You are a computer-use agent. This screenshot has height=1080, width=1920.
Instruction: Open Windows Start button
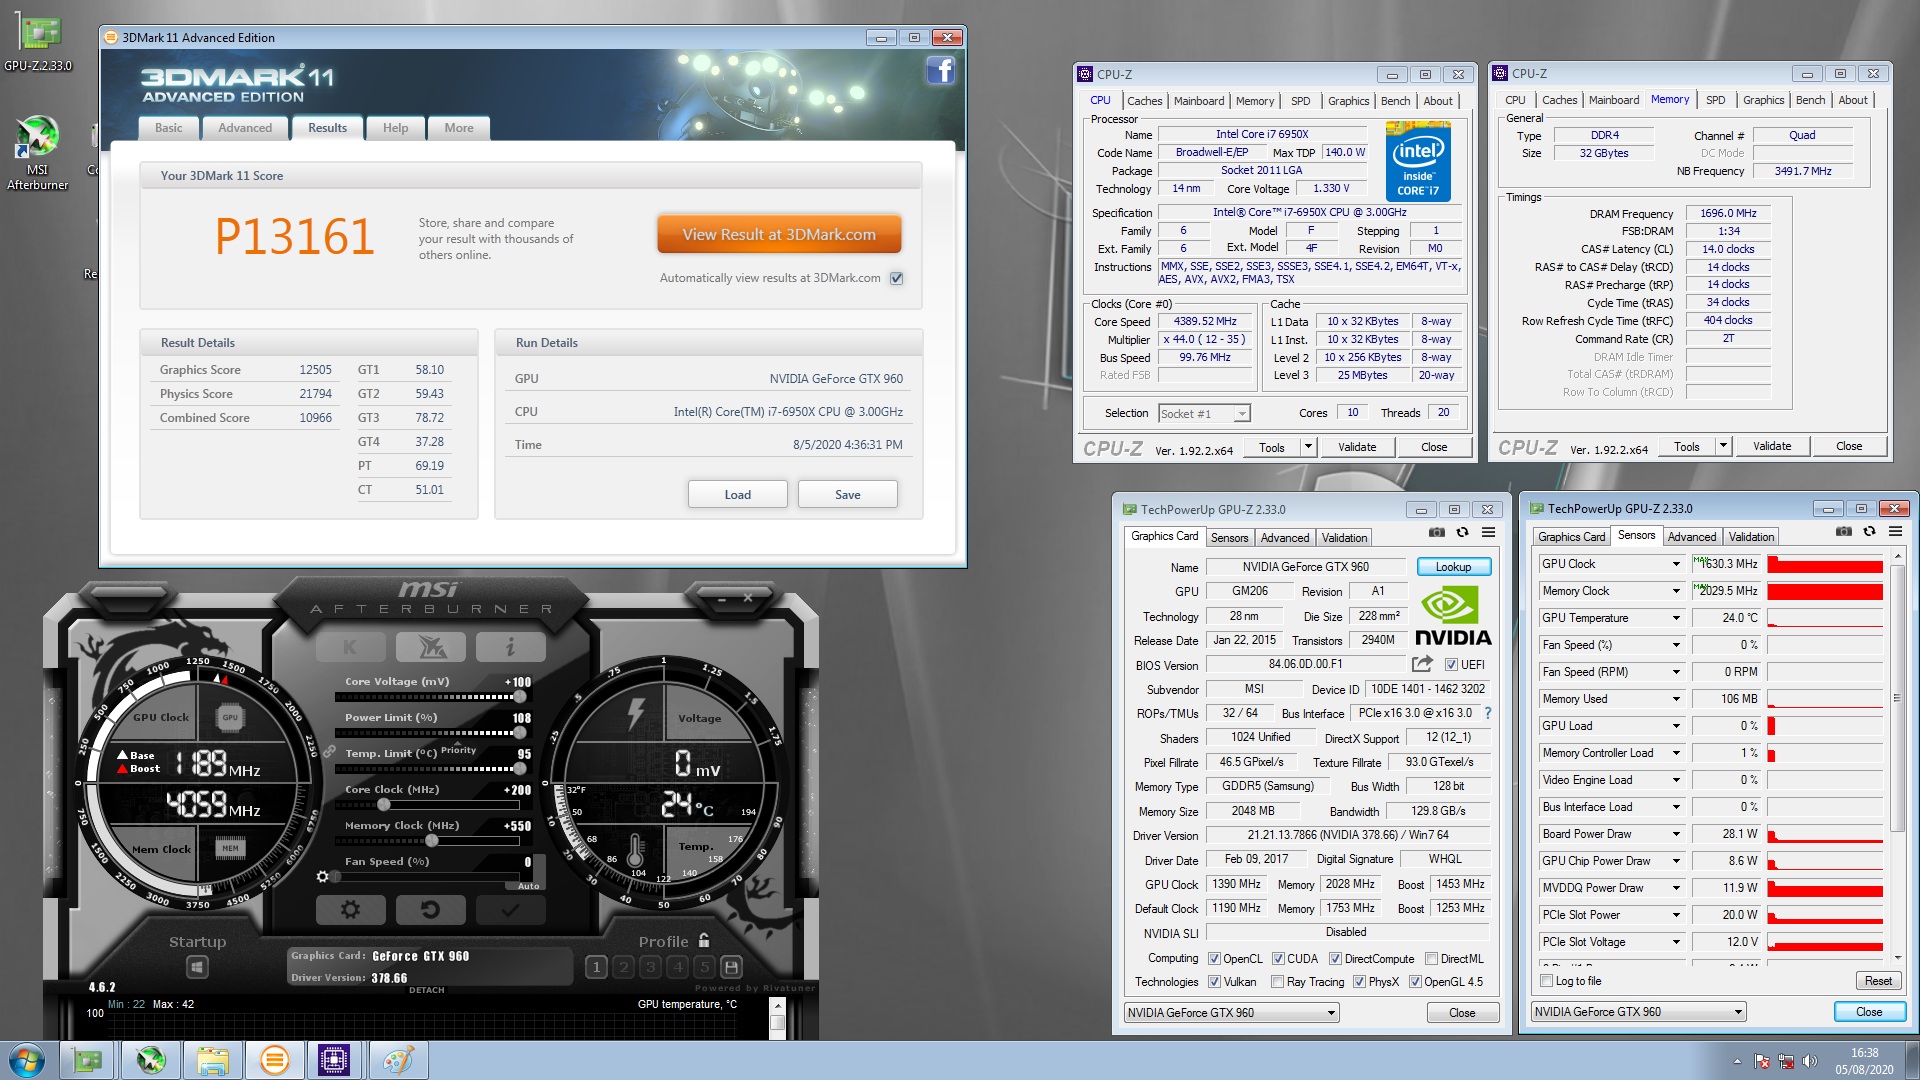click(x=27, y=1060)
